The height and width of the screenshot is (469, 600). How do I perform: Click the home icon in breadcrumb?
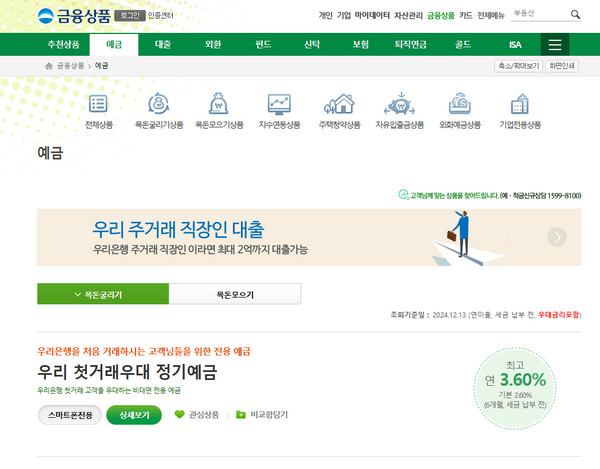point(49,66)
